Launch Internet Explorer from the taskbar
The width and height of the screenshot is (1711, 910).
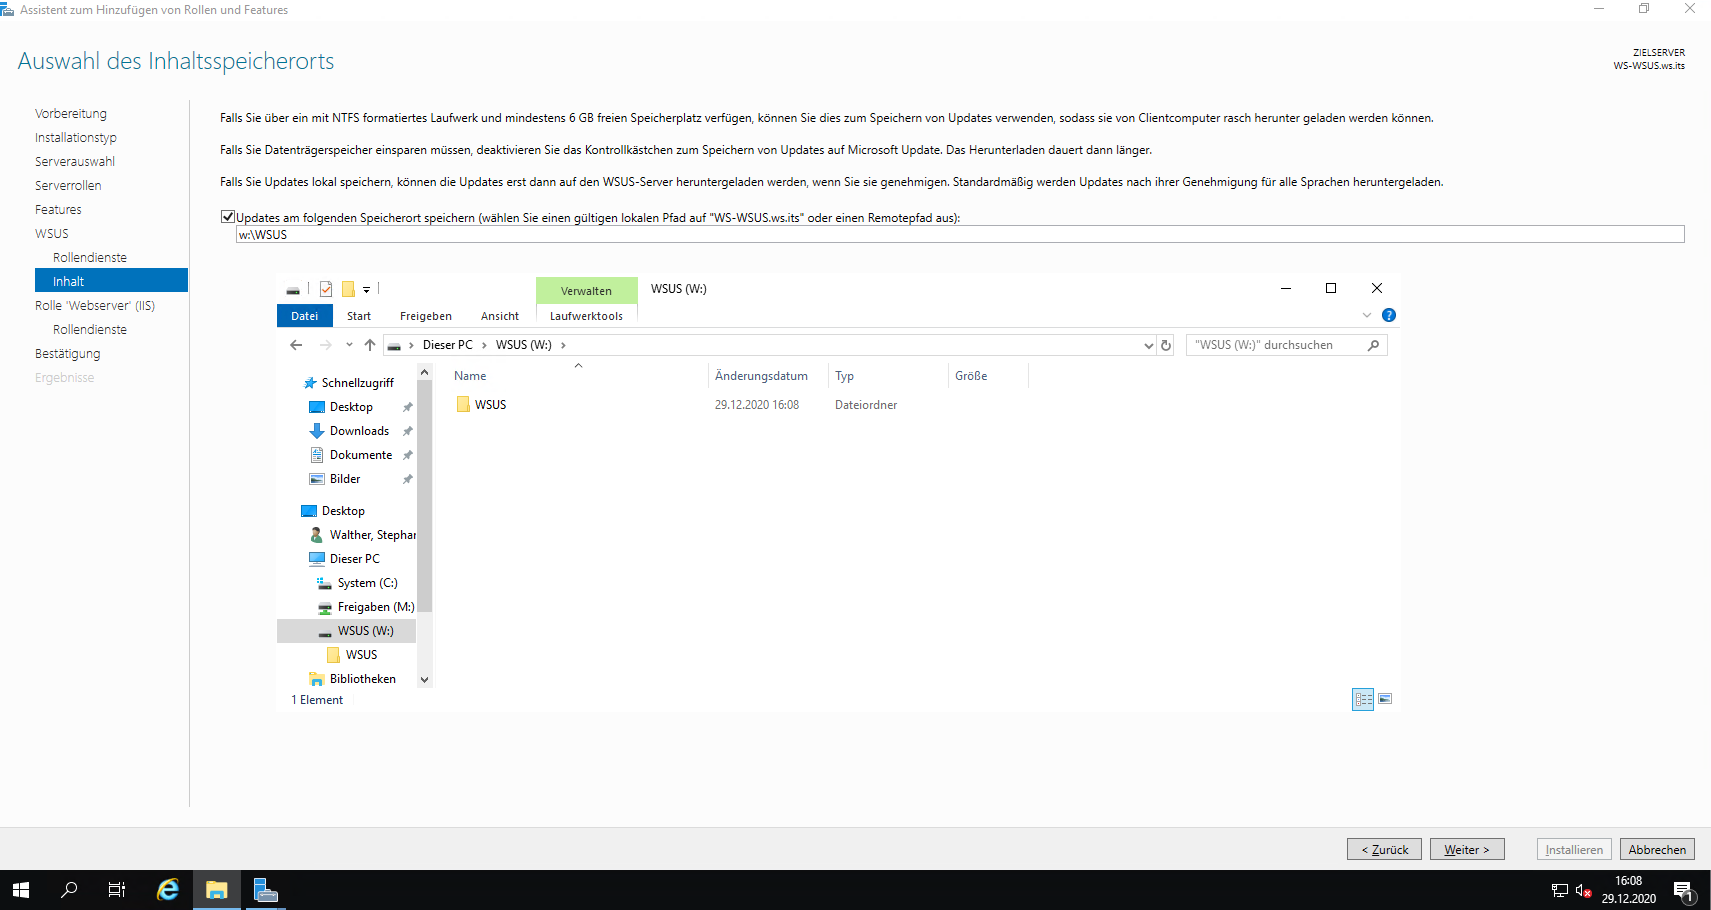point(168,890)
